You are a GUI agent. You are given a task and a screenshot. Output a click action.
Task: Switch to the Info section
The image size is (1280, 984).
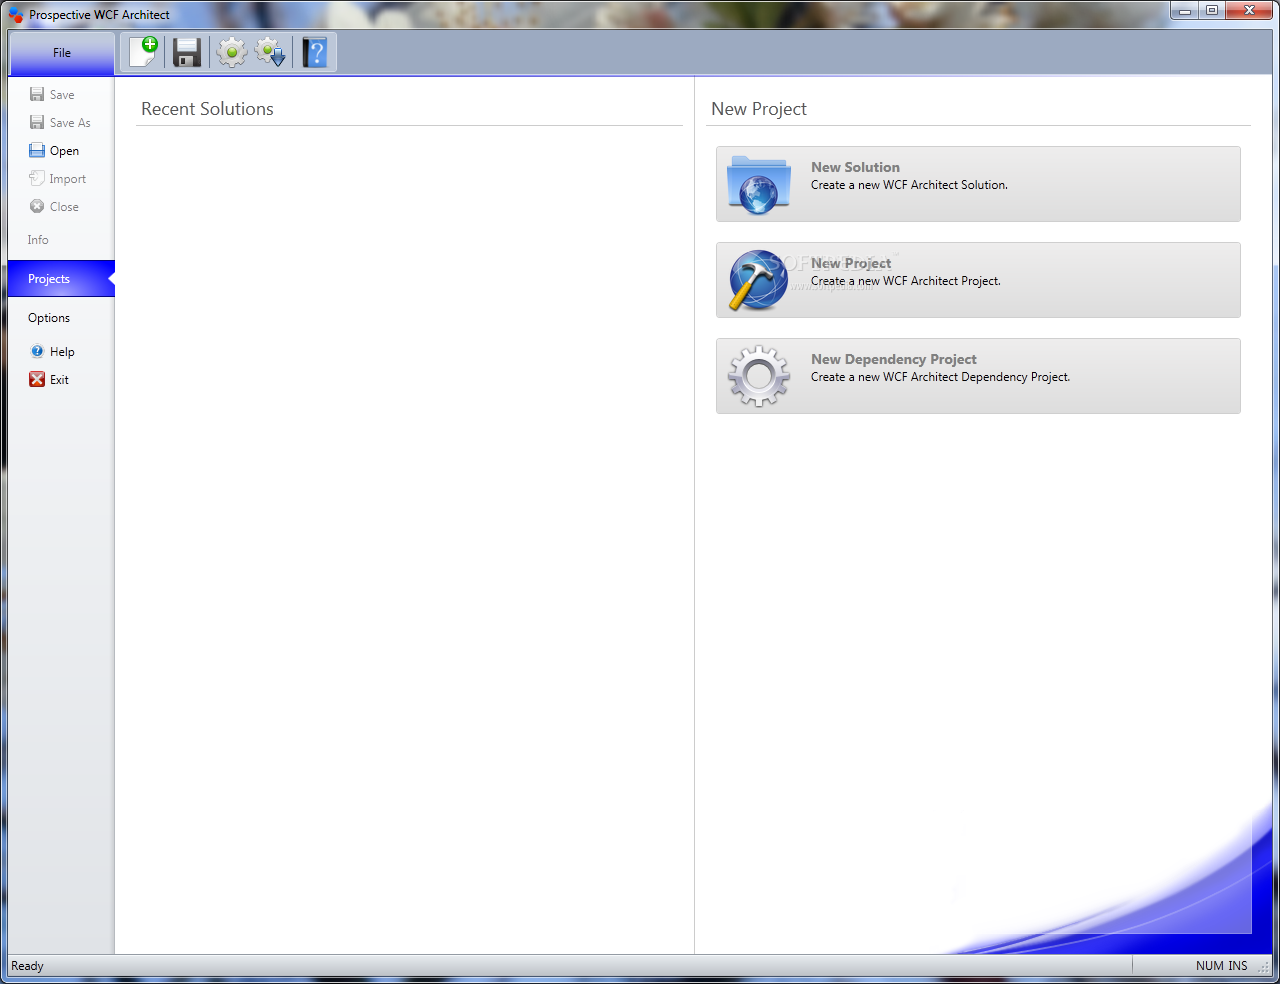(38, 240)
